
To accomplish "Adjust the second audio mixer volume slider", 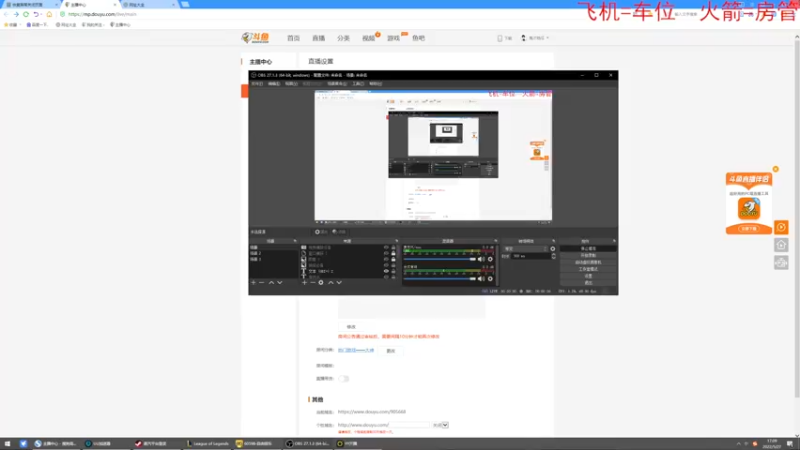I will tap(439, 279).
